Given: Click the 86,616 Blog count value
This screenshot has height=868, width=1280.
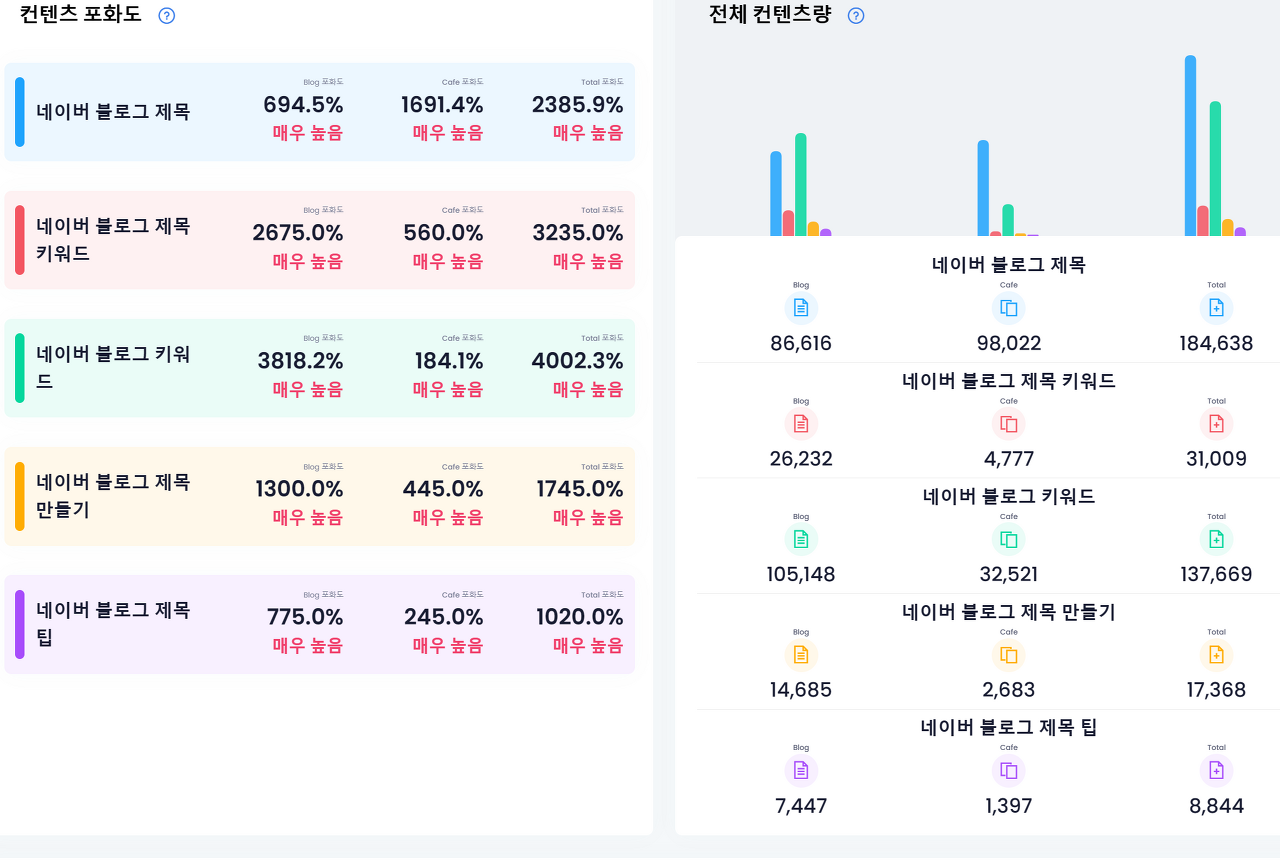Looking at the screenshot, I should [801, 343].
